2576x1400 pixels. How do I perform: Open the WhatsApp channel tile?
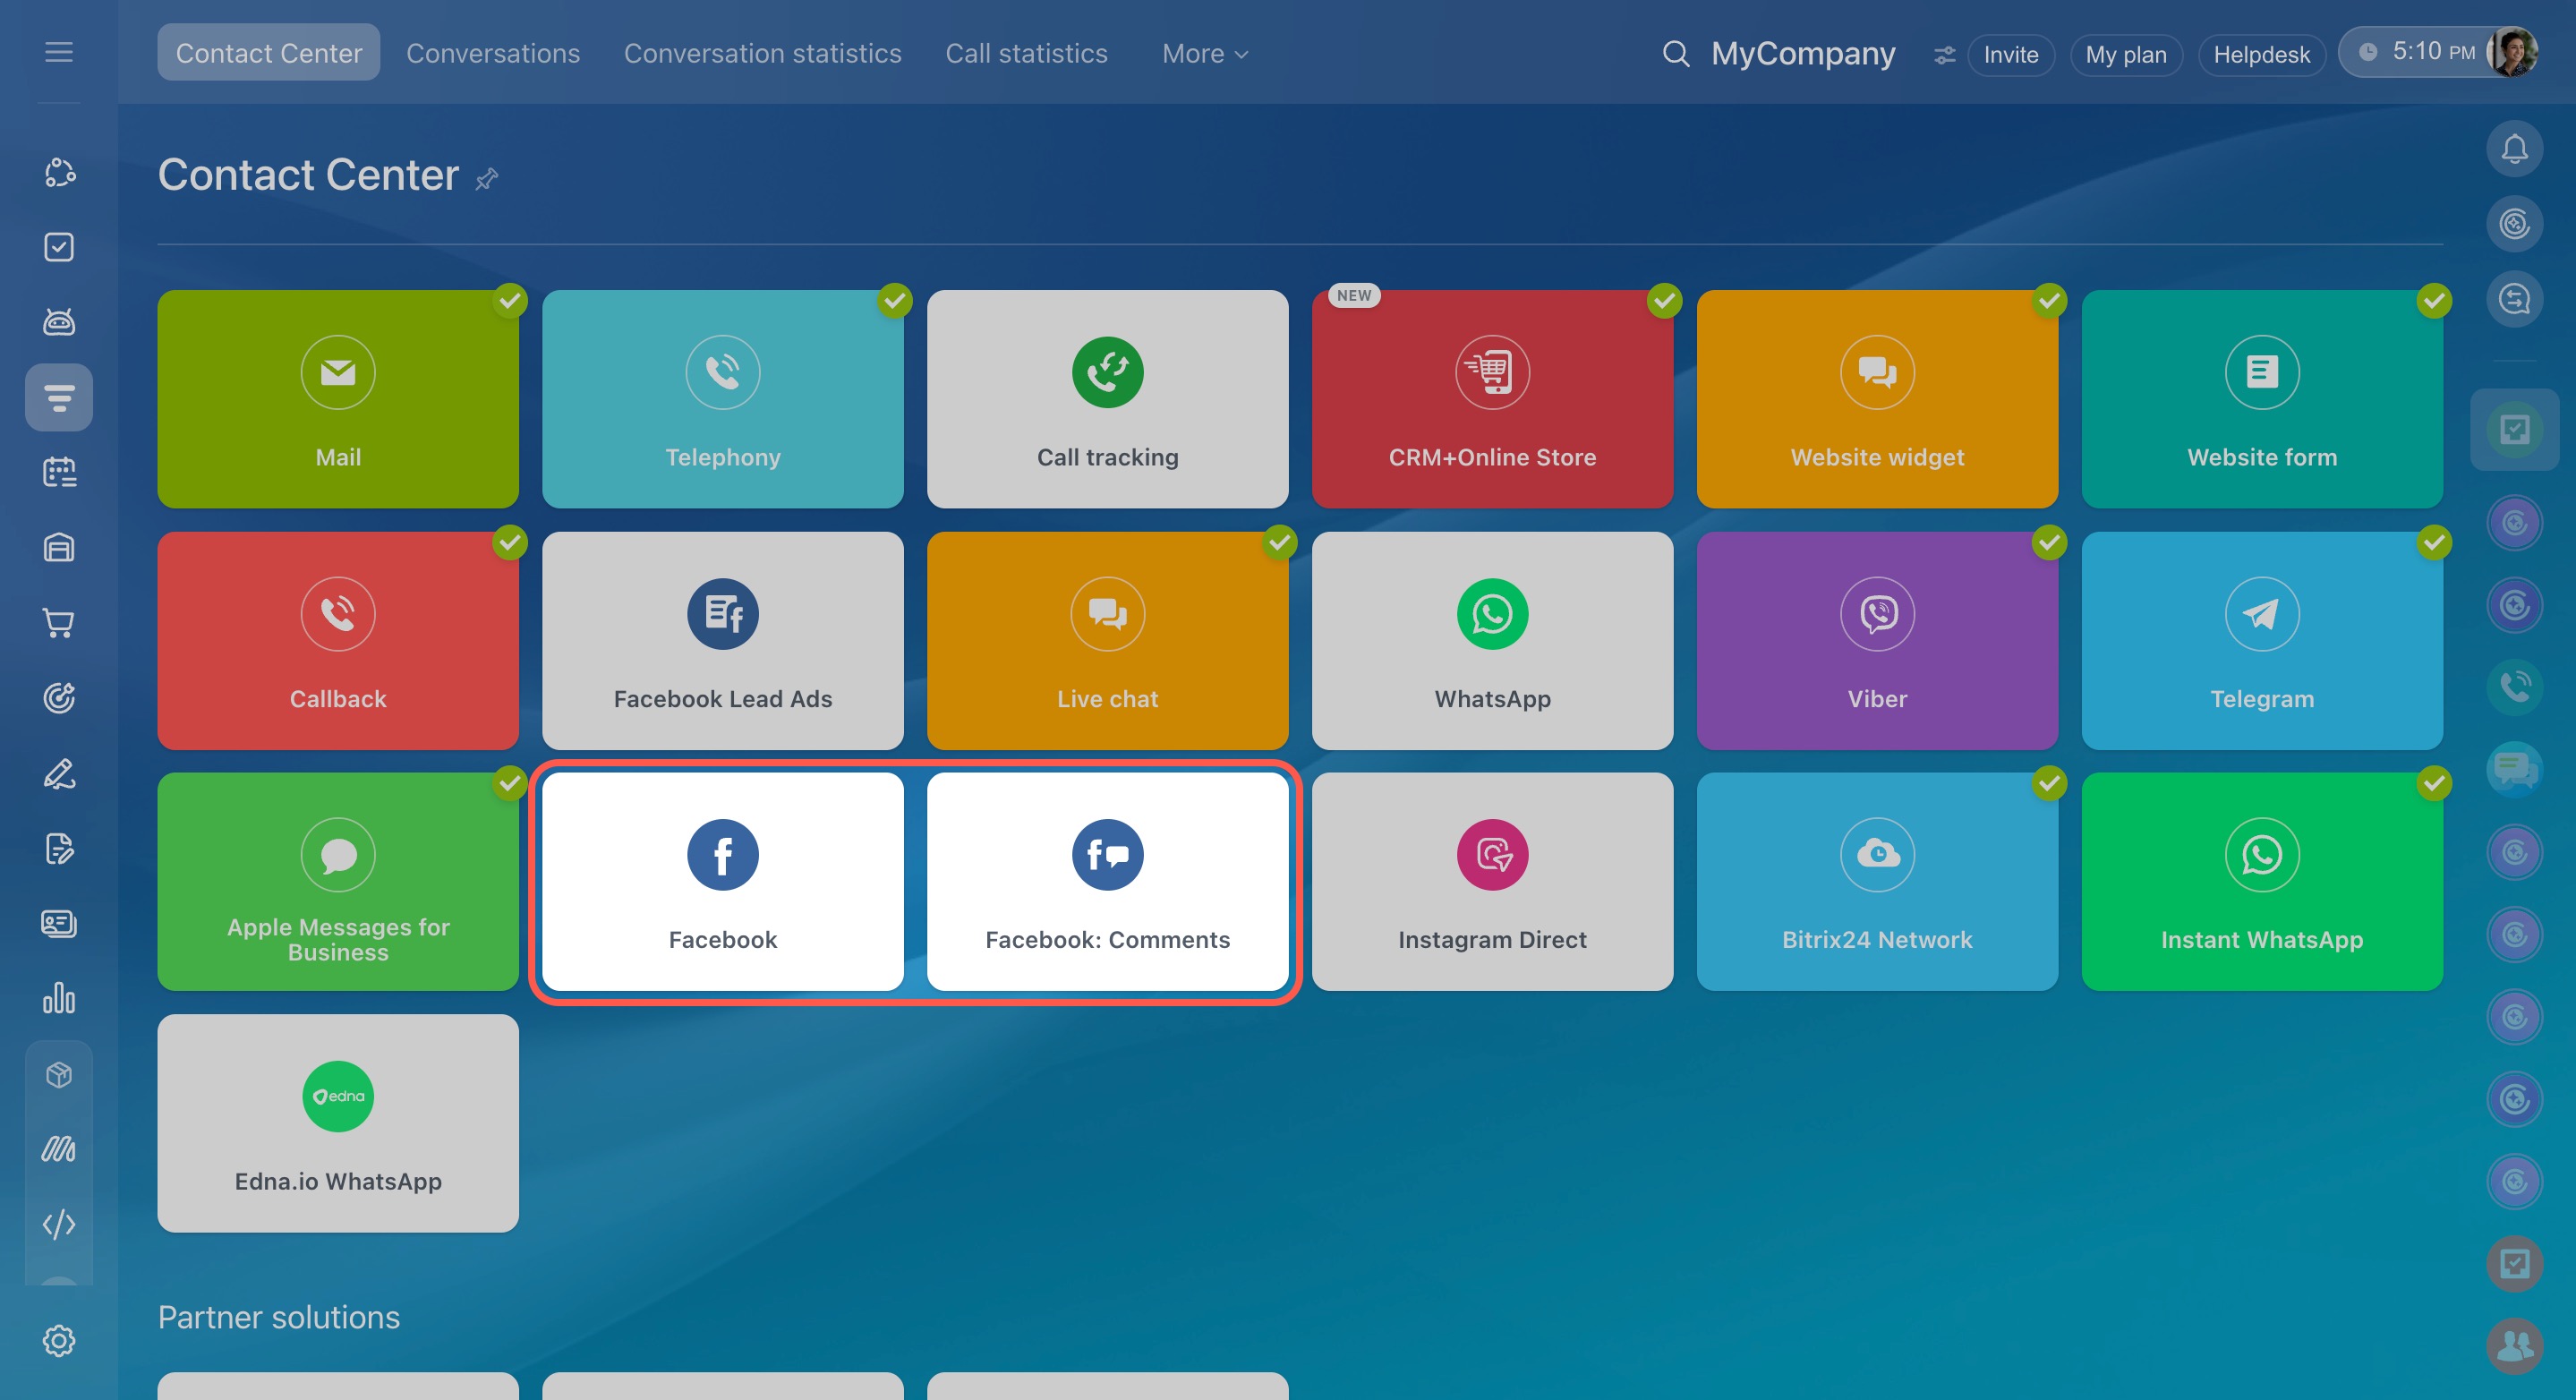click(x=1492, y=640)
